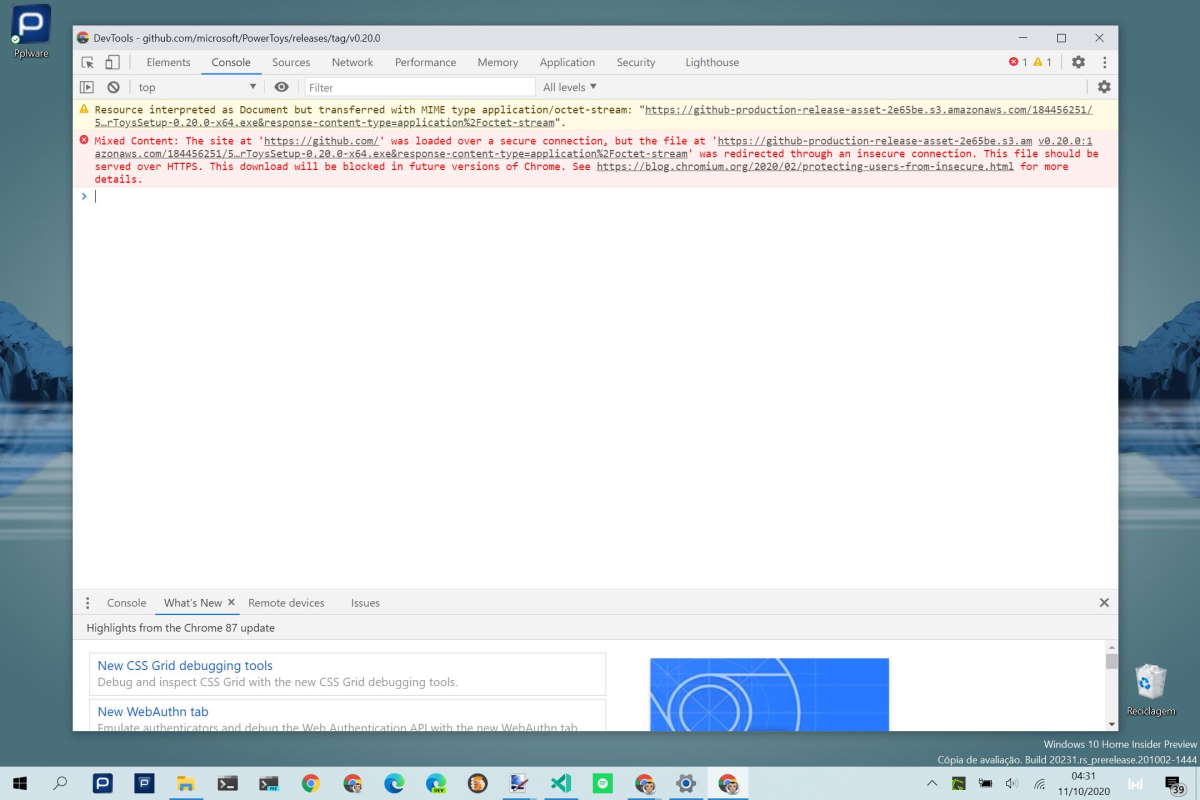Launch Visual Studio Code from taskbar

tap(560, 784)
